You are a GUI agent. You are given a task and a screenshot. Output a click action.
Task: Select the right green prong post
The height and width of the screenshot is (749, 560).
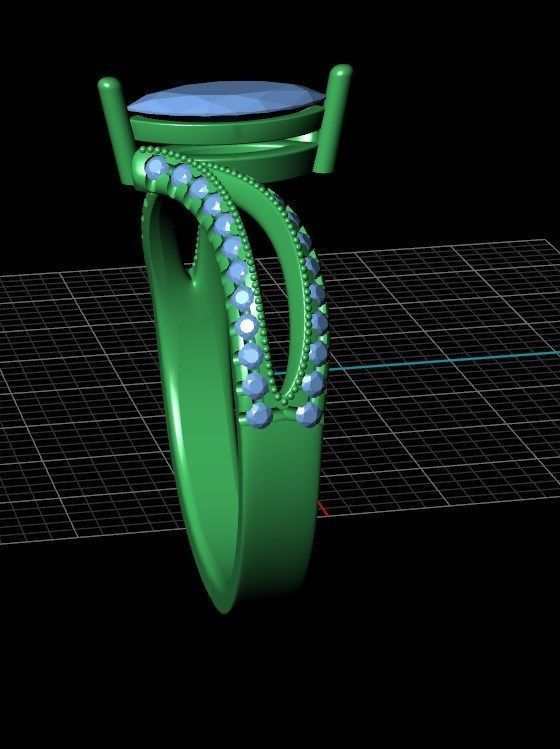click(x=334, y=118)
